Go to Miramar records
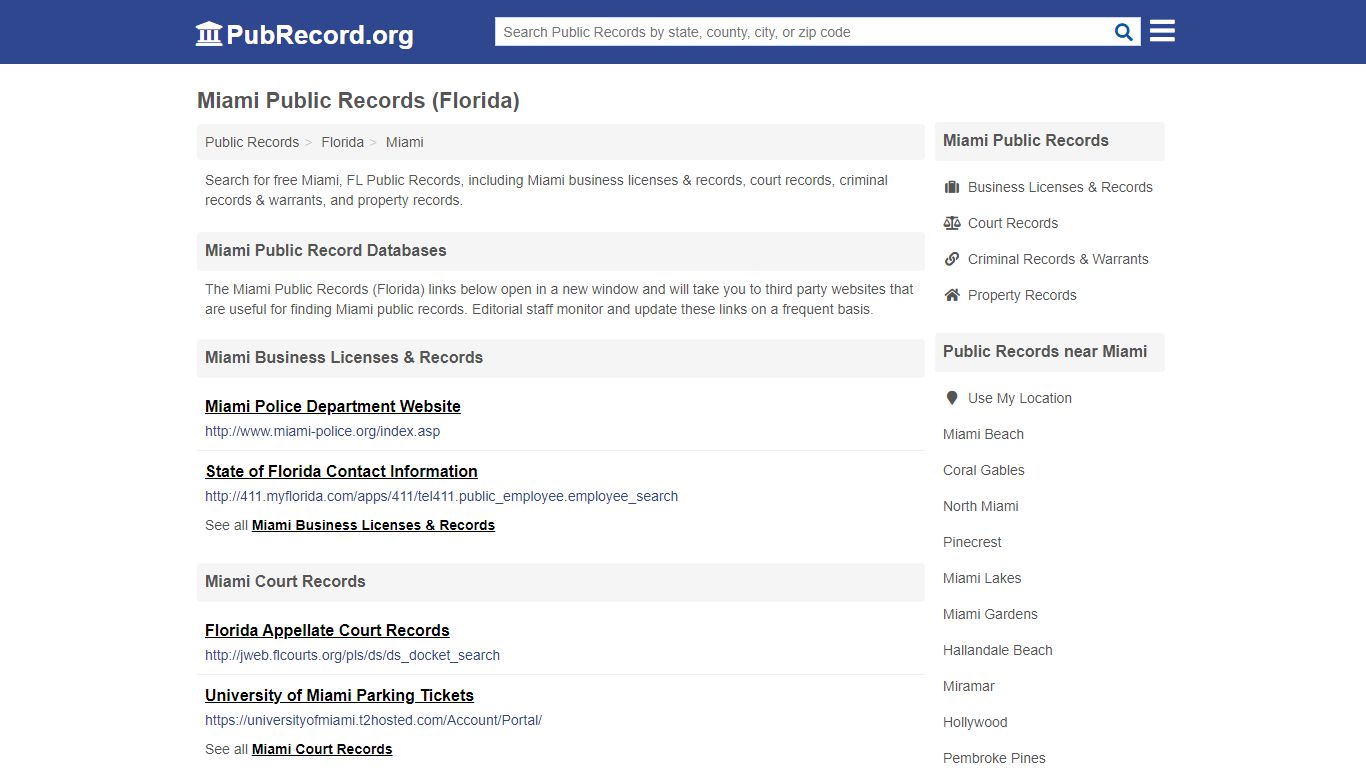Screen dimensions: 1366x768 coord(969,686)
